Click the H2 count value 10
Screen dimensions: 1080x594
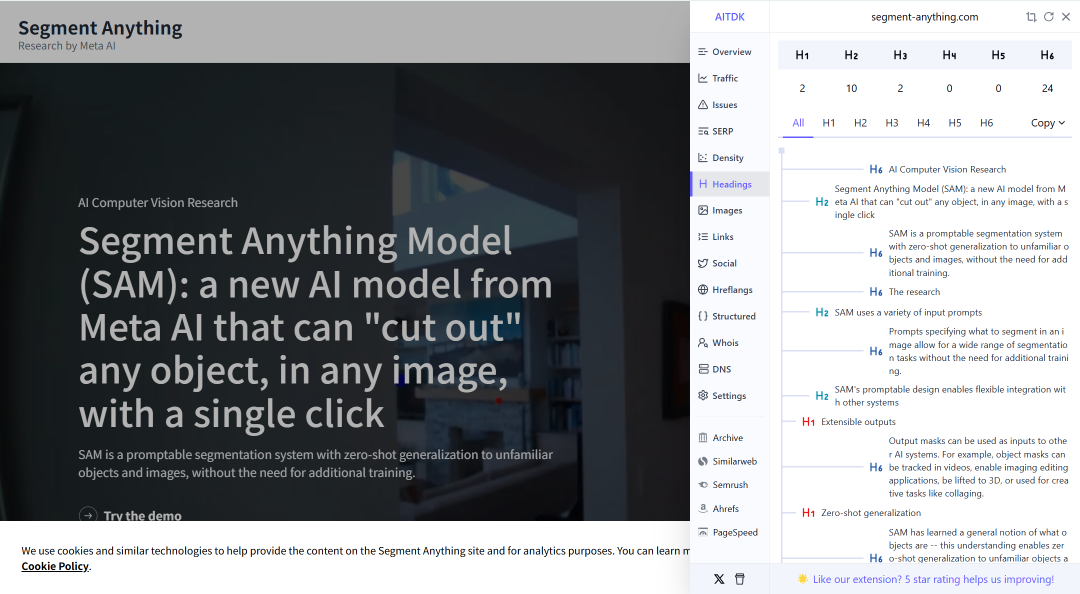click(x=851, y=88)
